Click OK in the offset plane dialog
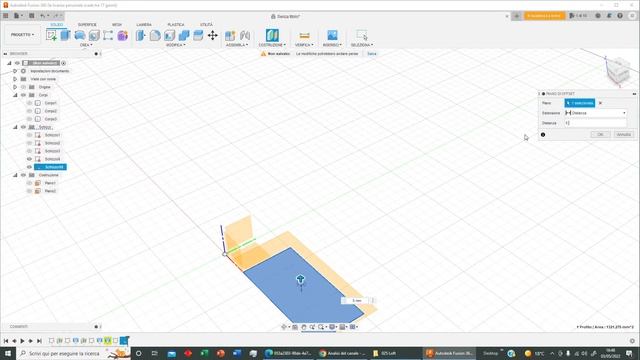The height and width of the screenshot is (360, 640). 600,135
